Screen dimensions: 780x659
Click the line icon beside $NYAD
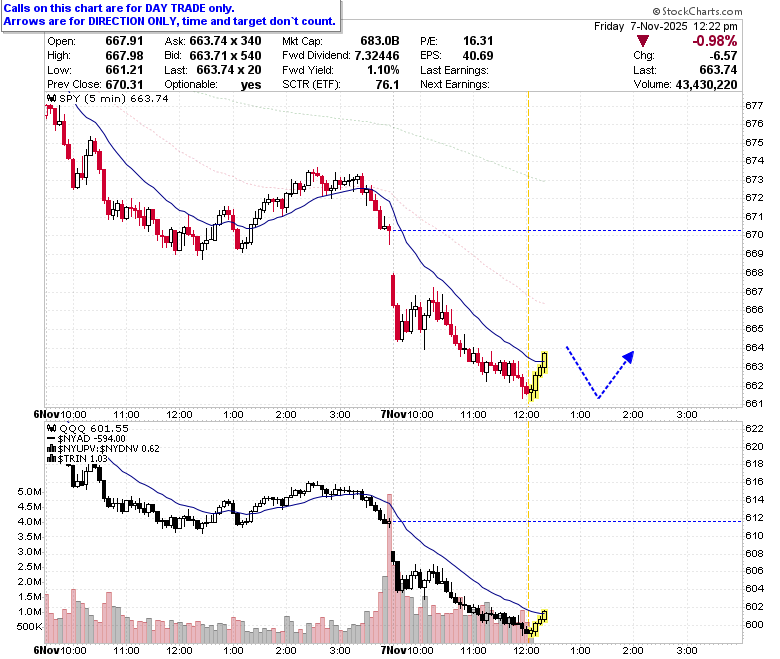coord(52,439)
